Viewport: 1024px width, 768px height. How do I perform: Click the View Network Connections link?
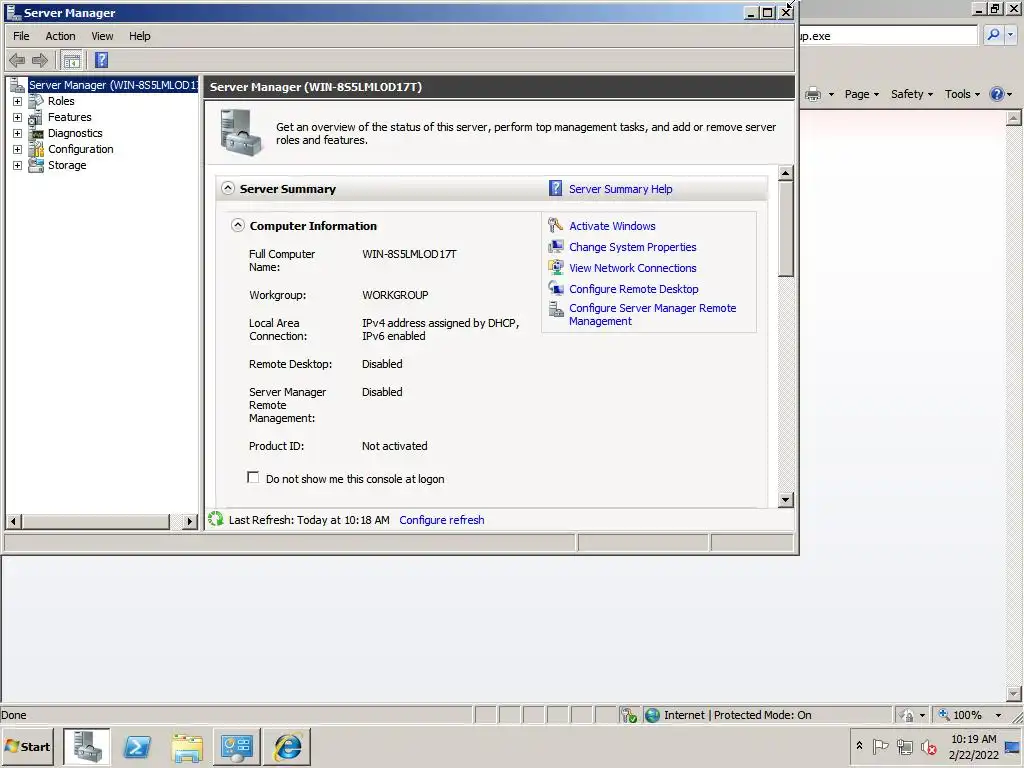[x=632, y=268]
